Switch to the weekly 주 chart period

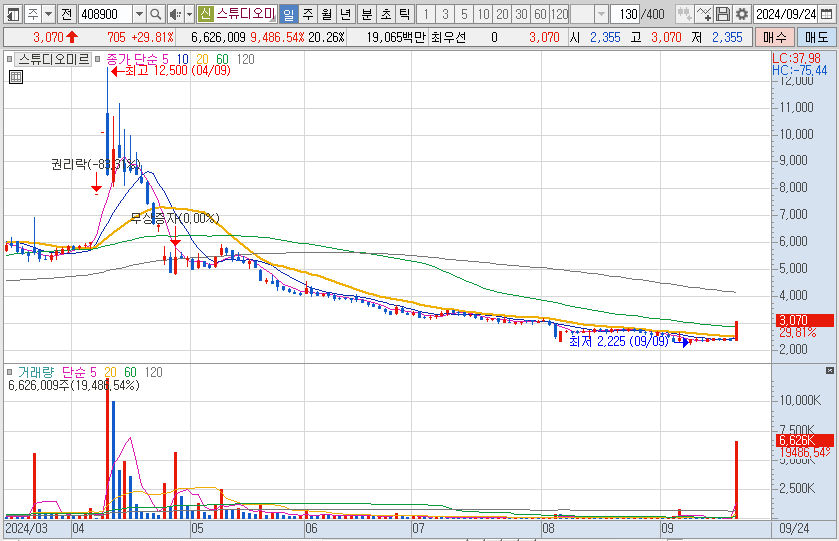[308, 14]
